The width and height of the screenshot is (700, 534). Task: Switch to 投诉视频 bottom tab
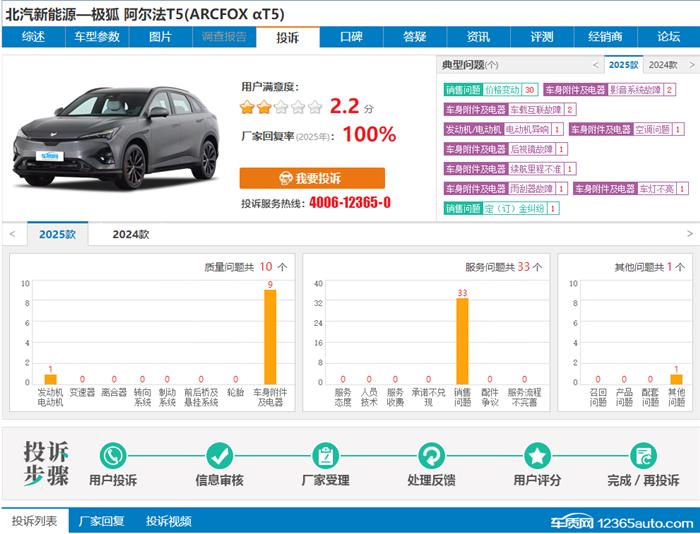click(x=169, y=521)
